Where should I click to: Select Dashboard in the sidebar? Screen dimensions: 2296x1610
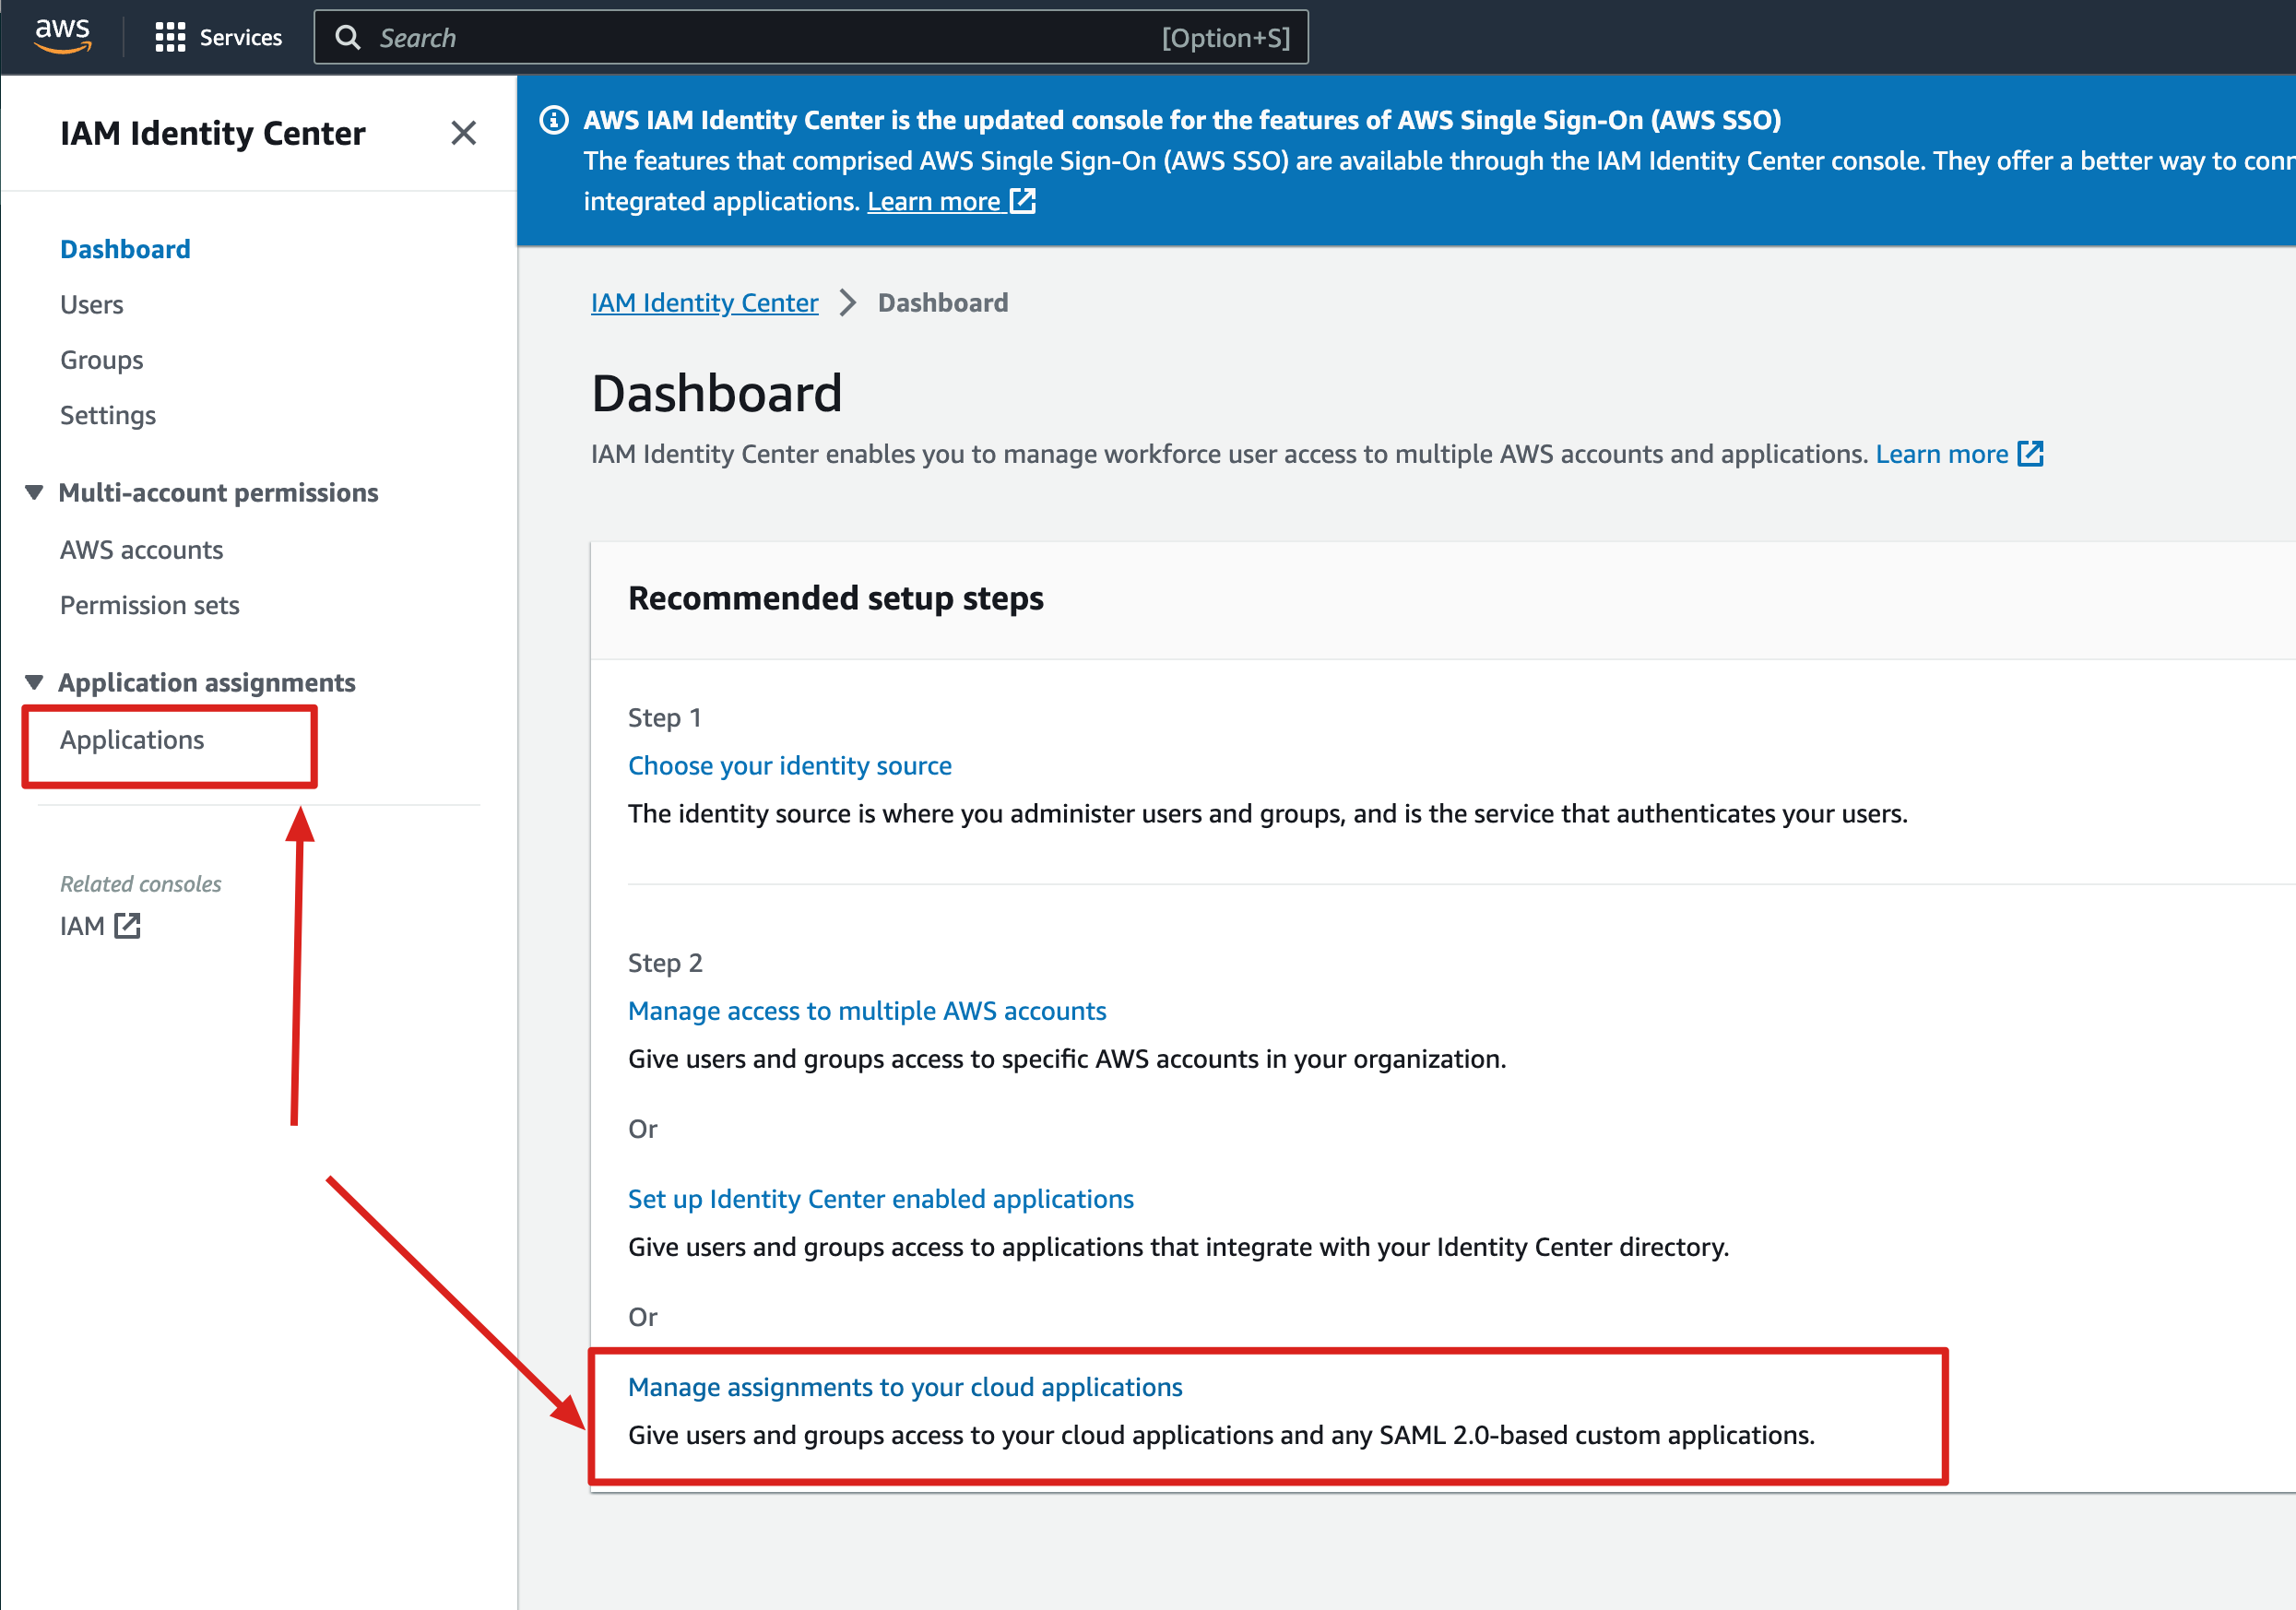(x=125, y=249)
